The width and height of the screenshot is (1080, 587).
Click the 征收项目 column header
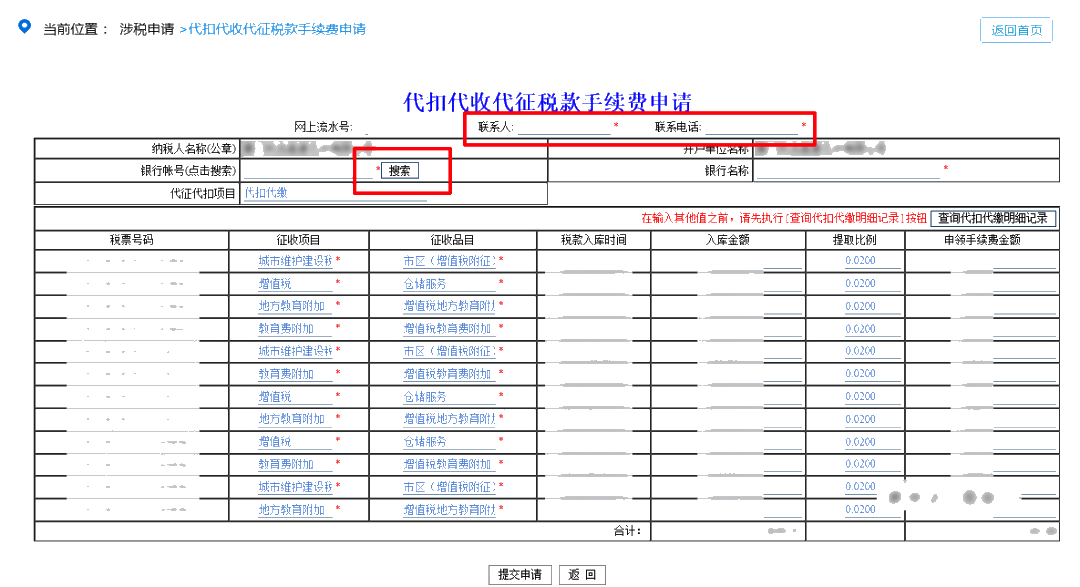click(298, 240)
